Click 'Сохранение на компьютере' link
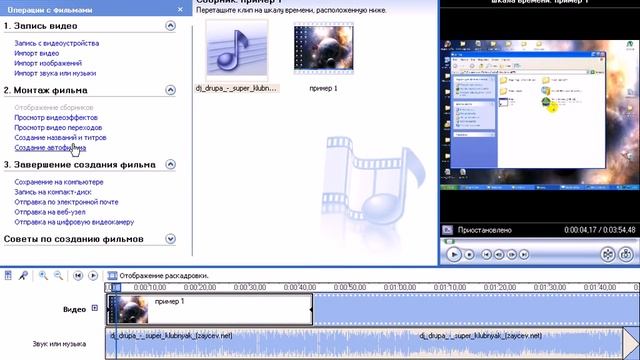The width and height of the screenshot is (640, 360). [59, 182]
